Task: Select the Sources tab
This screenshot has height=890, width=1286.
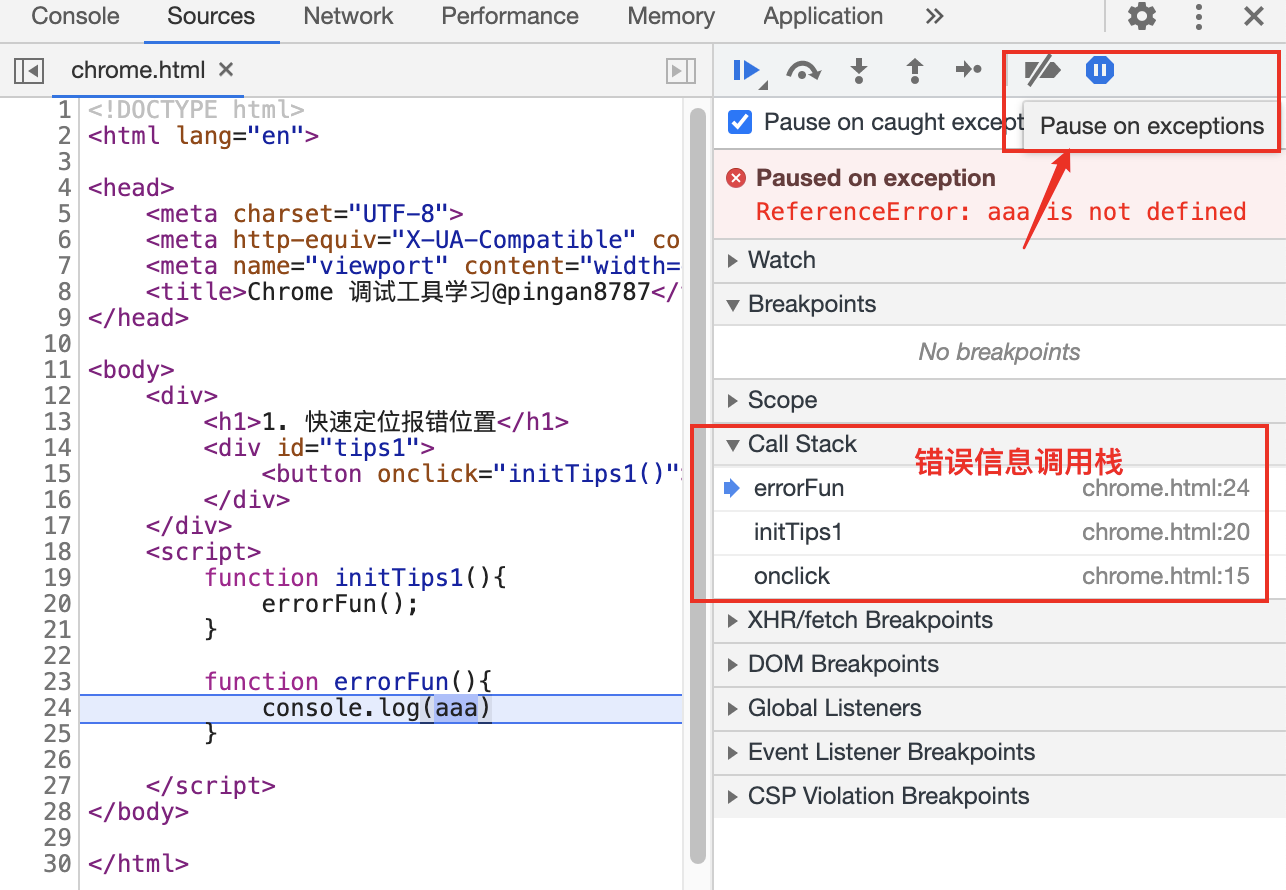Action: click(x=211, y=16)
